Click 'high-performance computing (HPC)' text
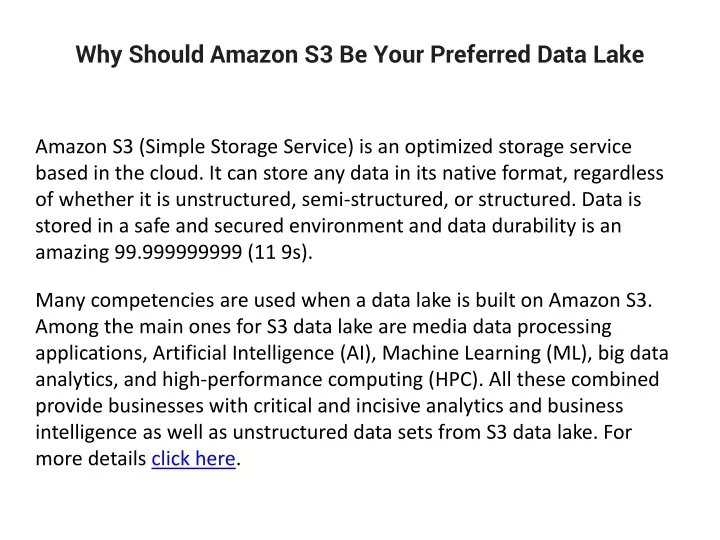Screen dimensions: 720x540 coord(322,380)
